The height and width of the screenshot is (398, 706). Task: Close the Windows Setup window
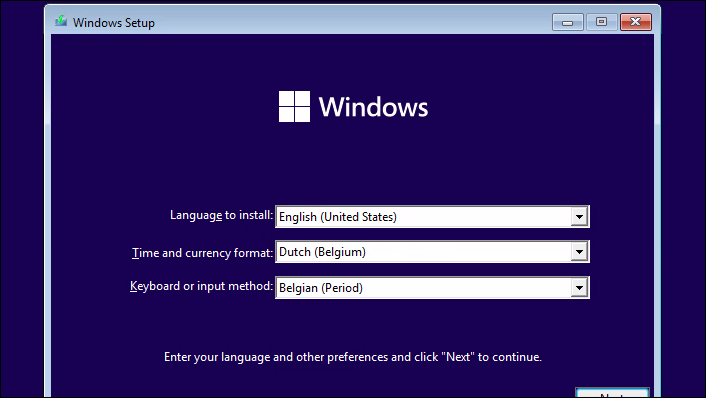636,22
